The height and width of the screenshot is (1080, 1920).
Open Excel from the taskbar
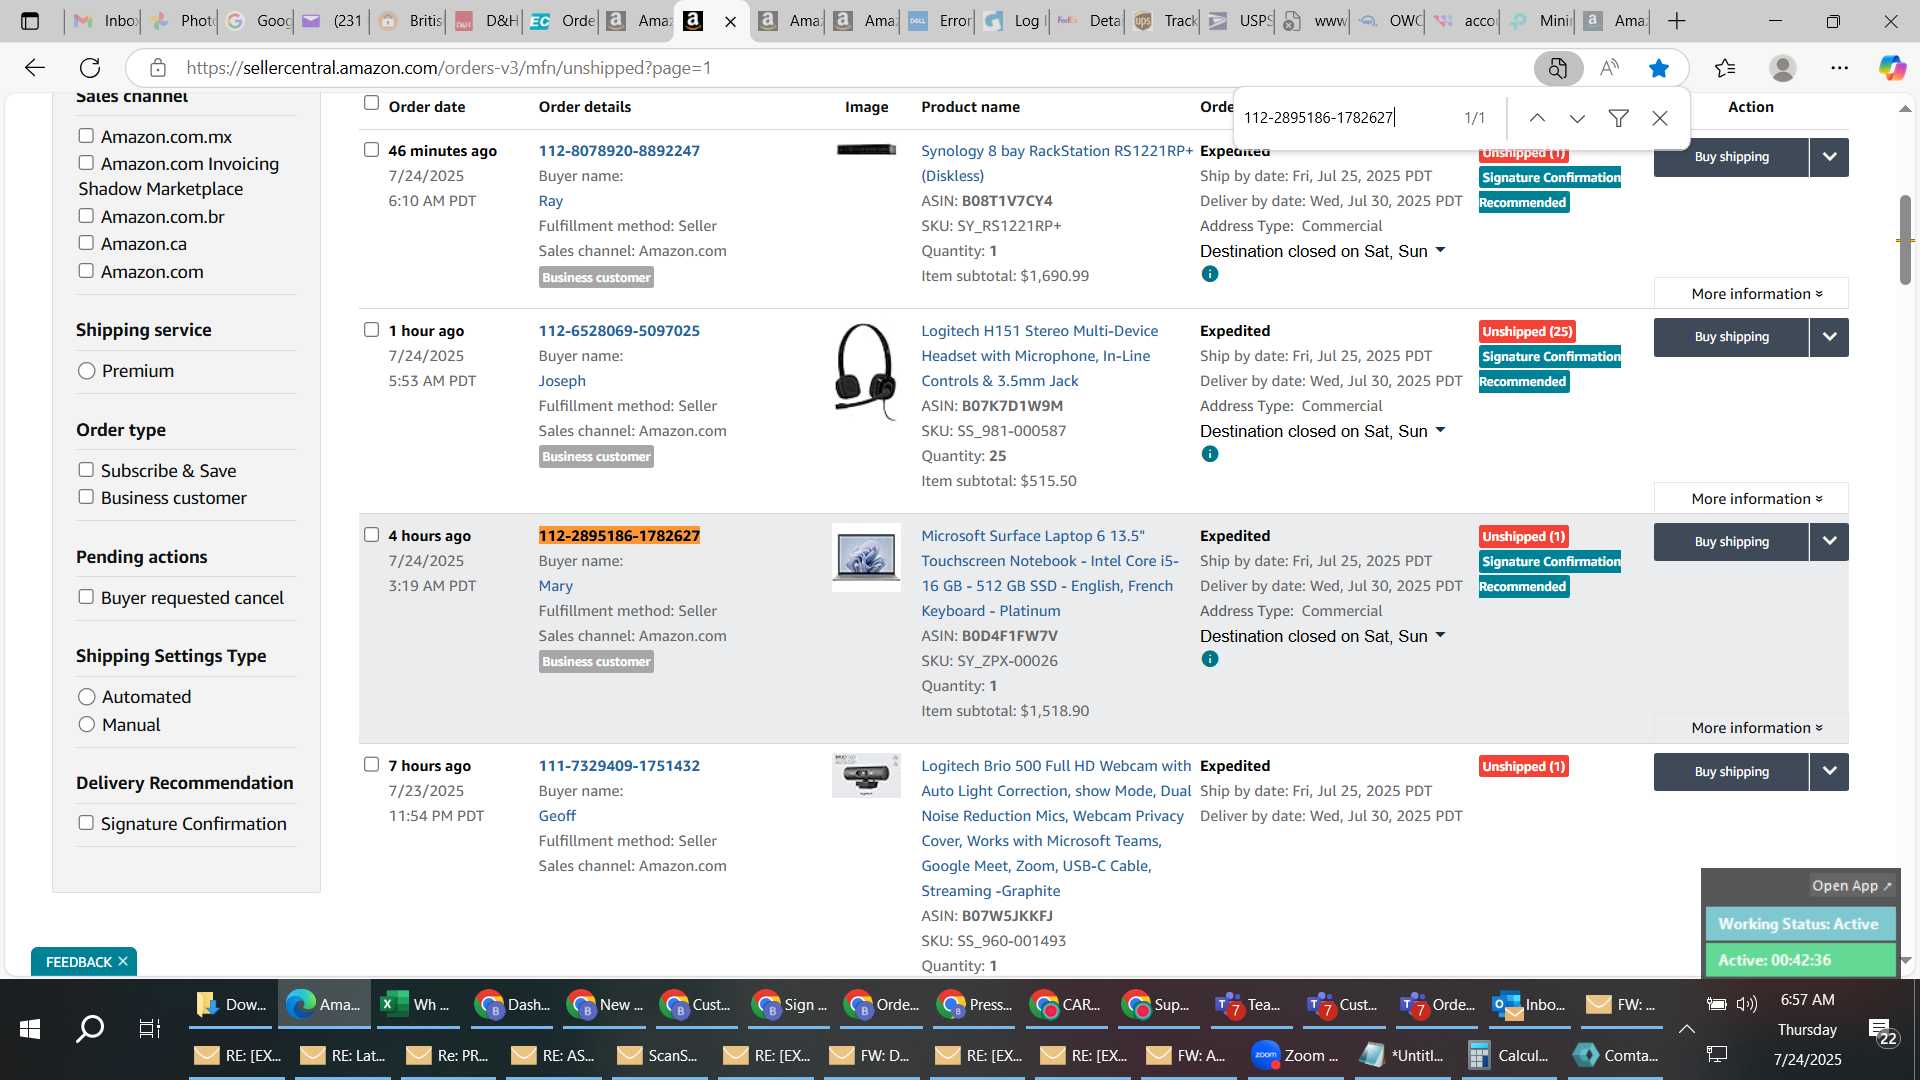click(x=416, y=1005)
